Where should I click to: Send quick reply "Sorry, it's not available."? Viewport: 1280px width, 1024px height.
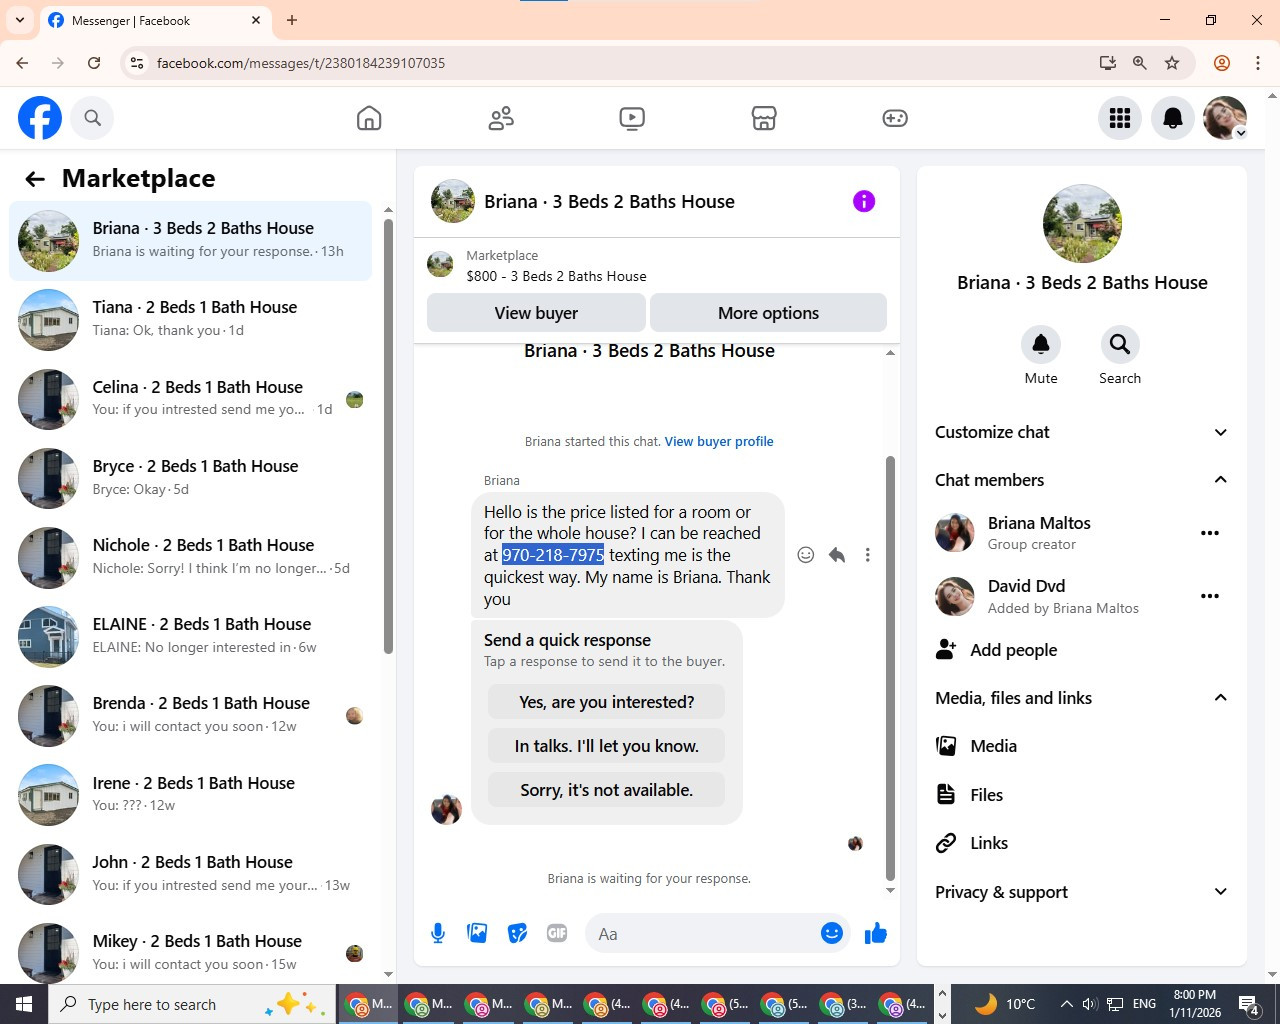coord(606,790)
